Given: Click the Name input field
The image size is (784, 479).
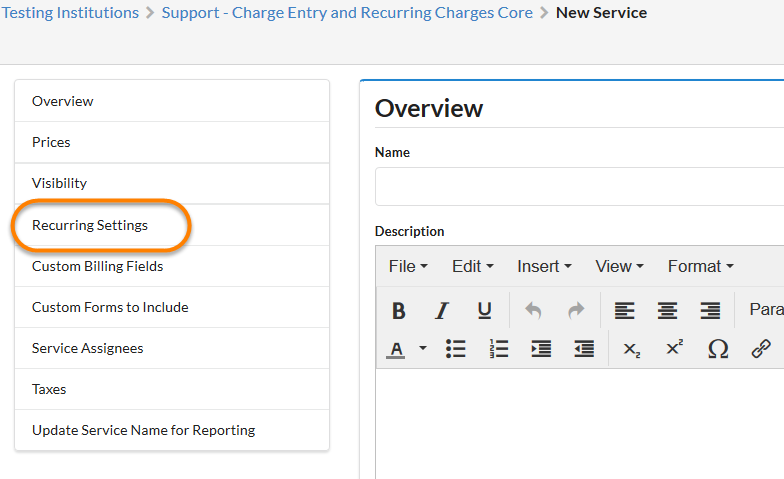Looking at the screenshot, I should click(x=579, y=186).
